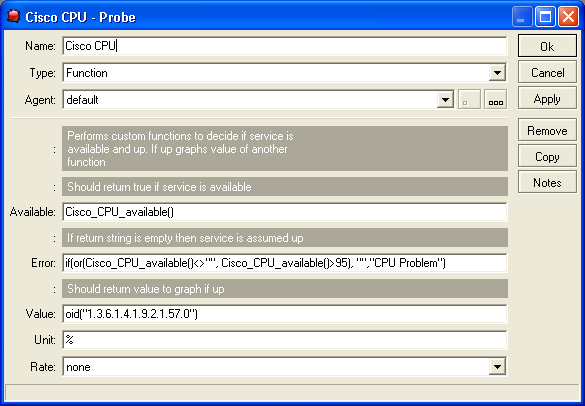Viewport: 585px width, 406px height.
Task: Remove this probe
Action: [x=547, y=130]
